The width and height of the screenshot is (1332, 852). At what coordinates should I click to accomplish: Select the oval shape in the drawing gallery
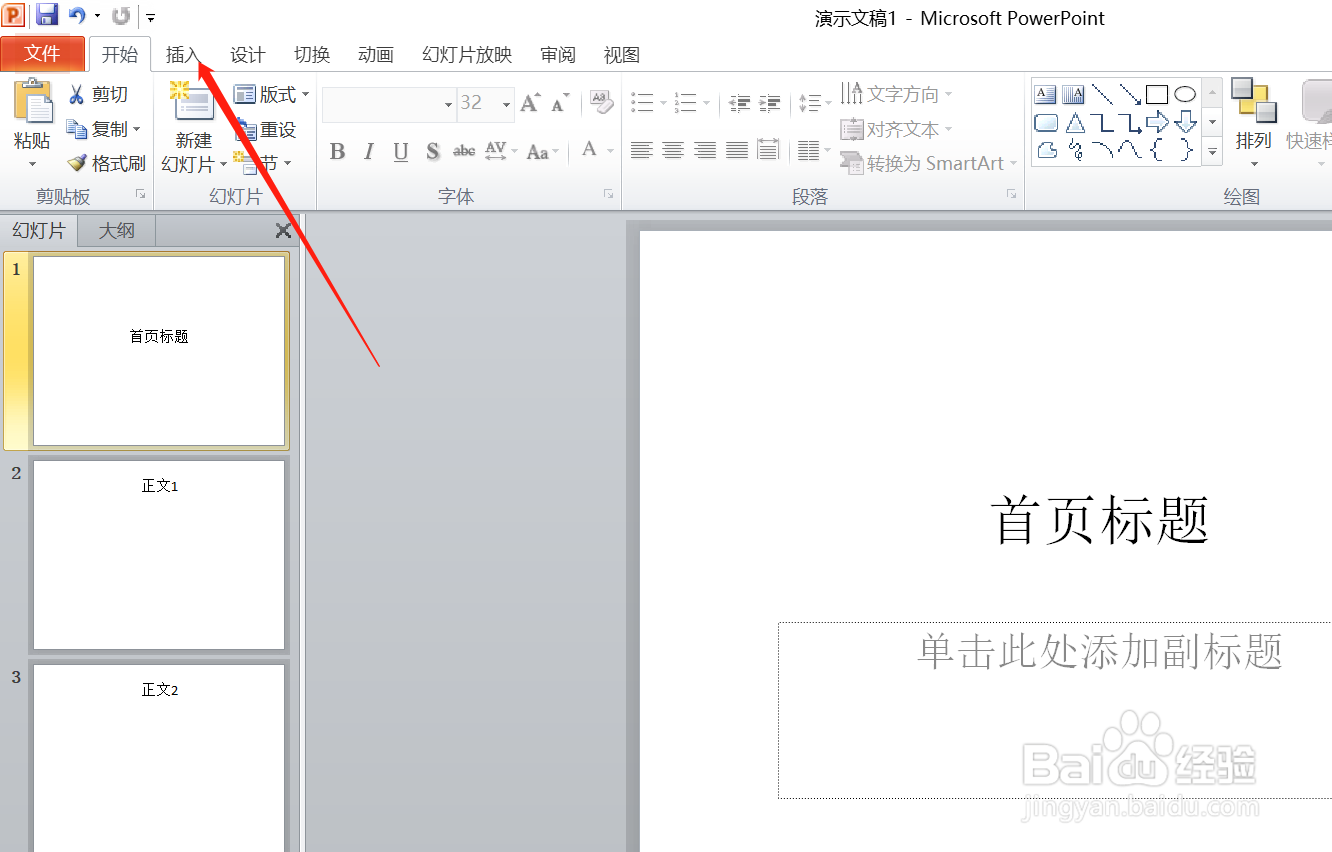[x=1185, y=93]
